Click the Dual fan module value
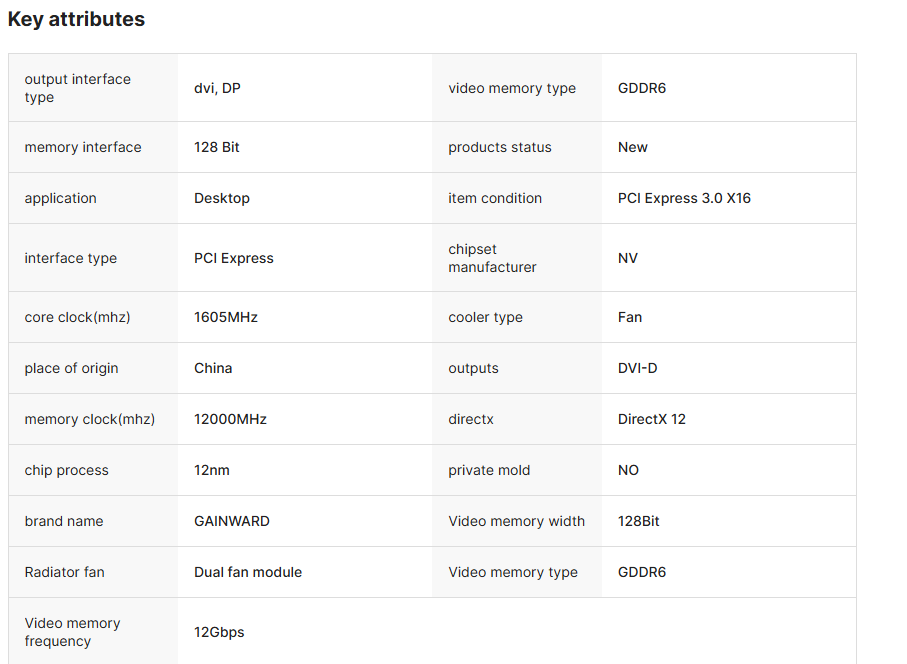This screenshot has height=664, width=907. [247, 572]
